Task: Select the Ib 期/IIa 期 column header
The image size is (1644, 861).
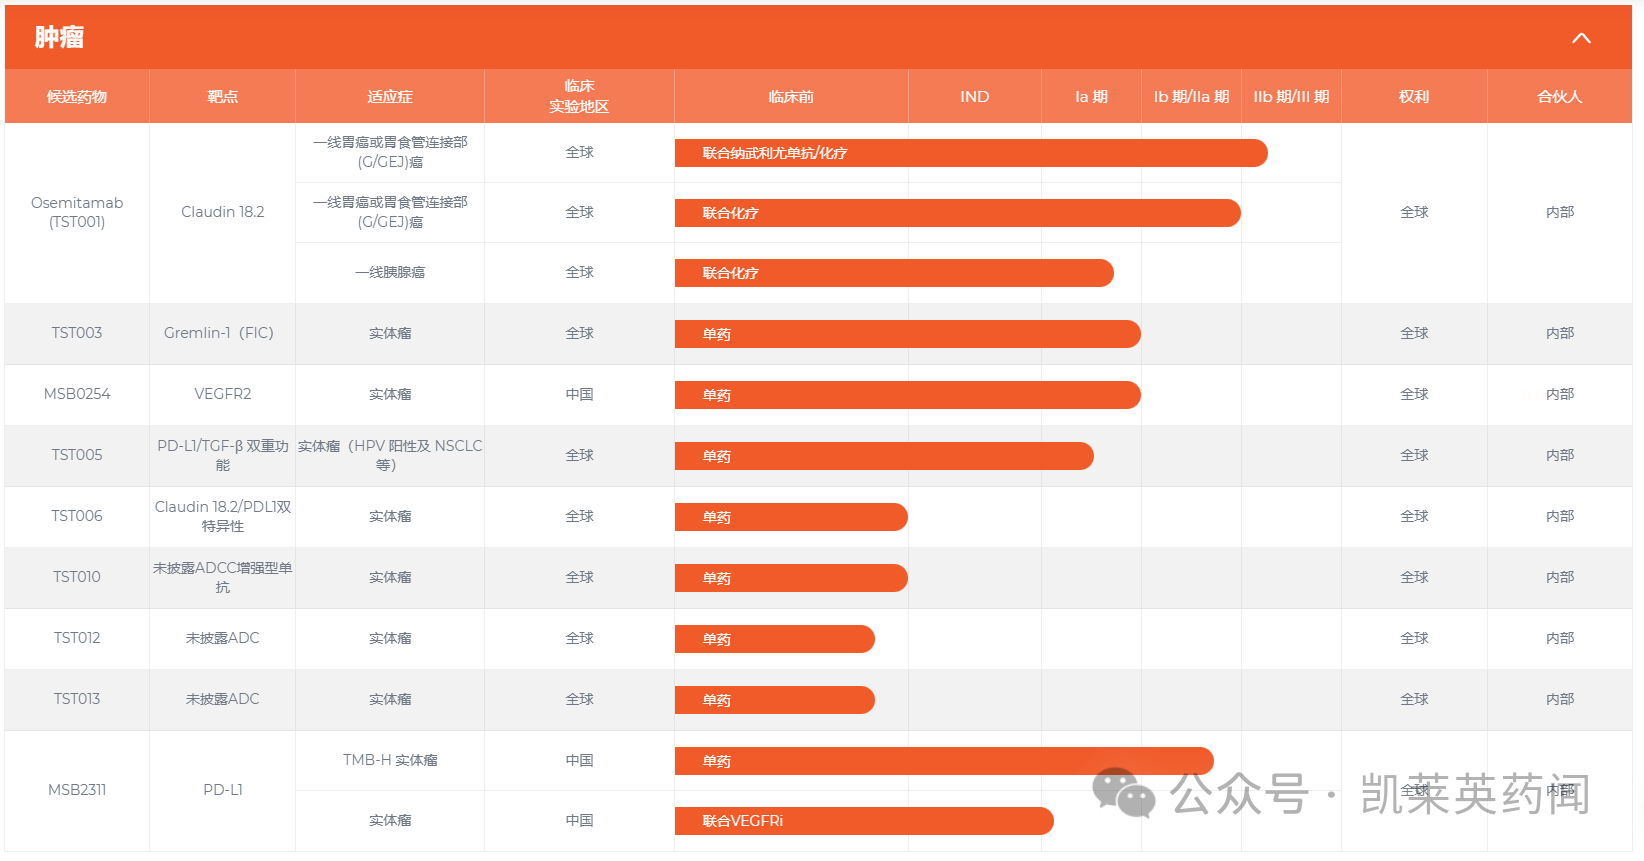Action: tap(1191, 97)
